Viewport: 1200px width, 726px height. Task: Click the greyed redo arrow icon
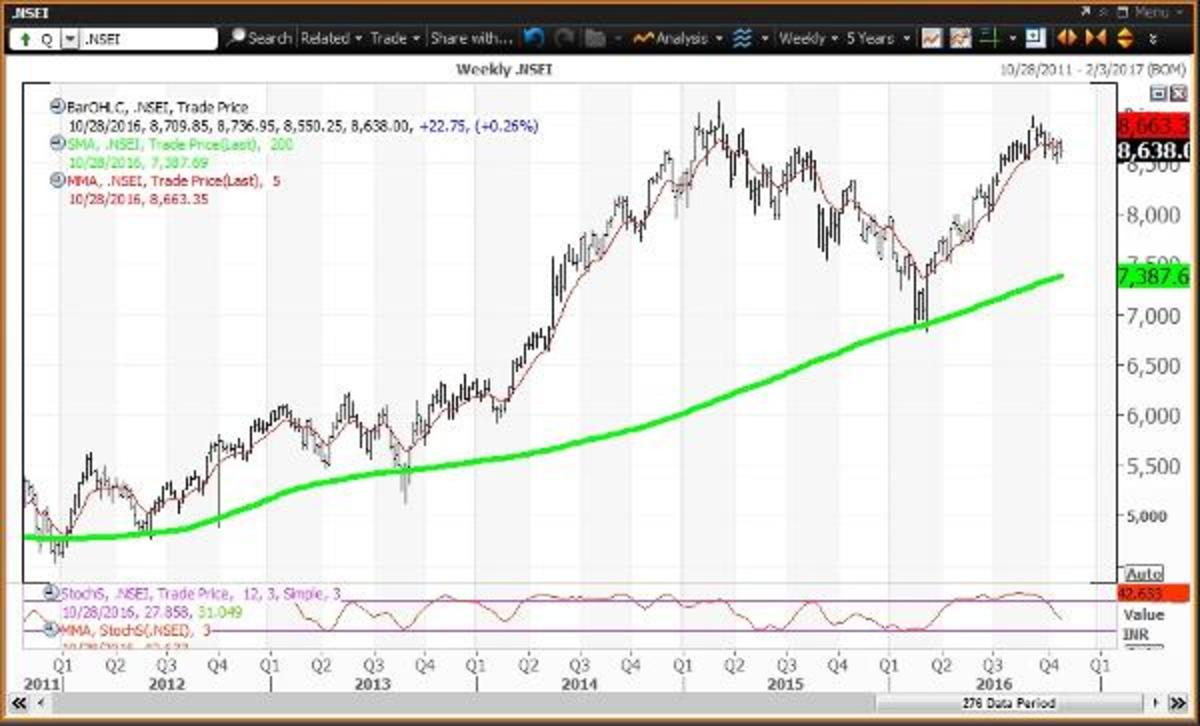point(564,38)
